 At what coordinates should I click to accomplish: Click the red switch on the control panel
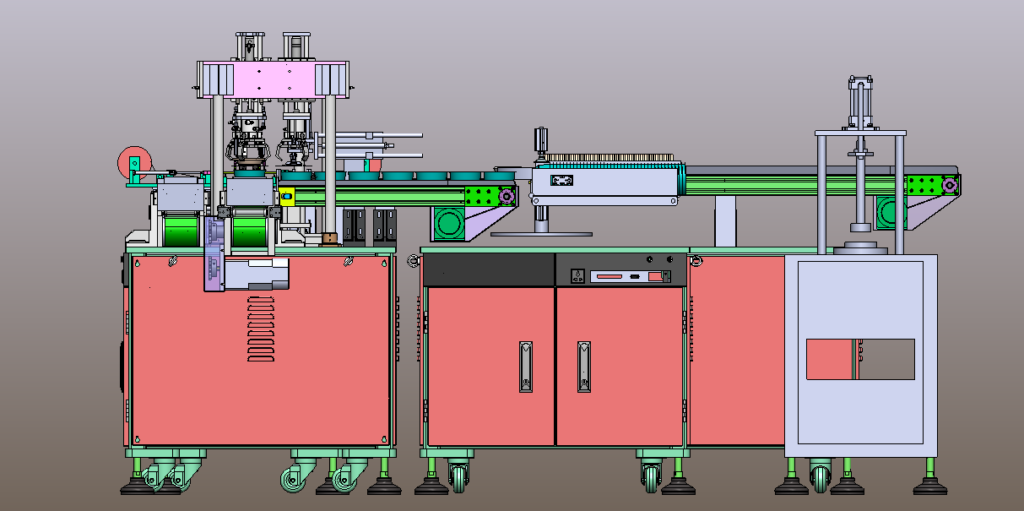coord(654,276)
